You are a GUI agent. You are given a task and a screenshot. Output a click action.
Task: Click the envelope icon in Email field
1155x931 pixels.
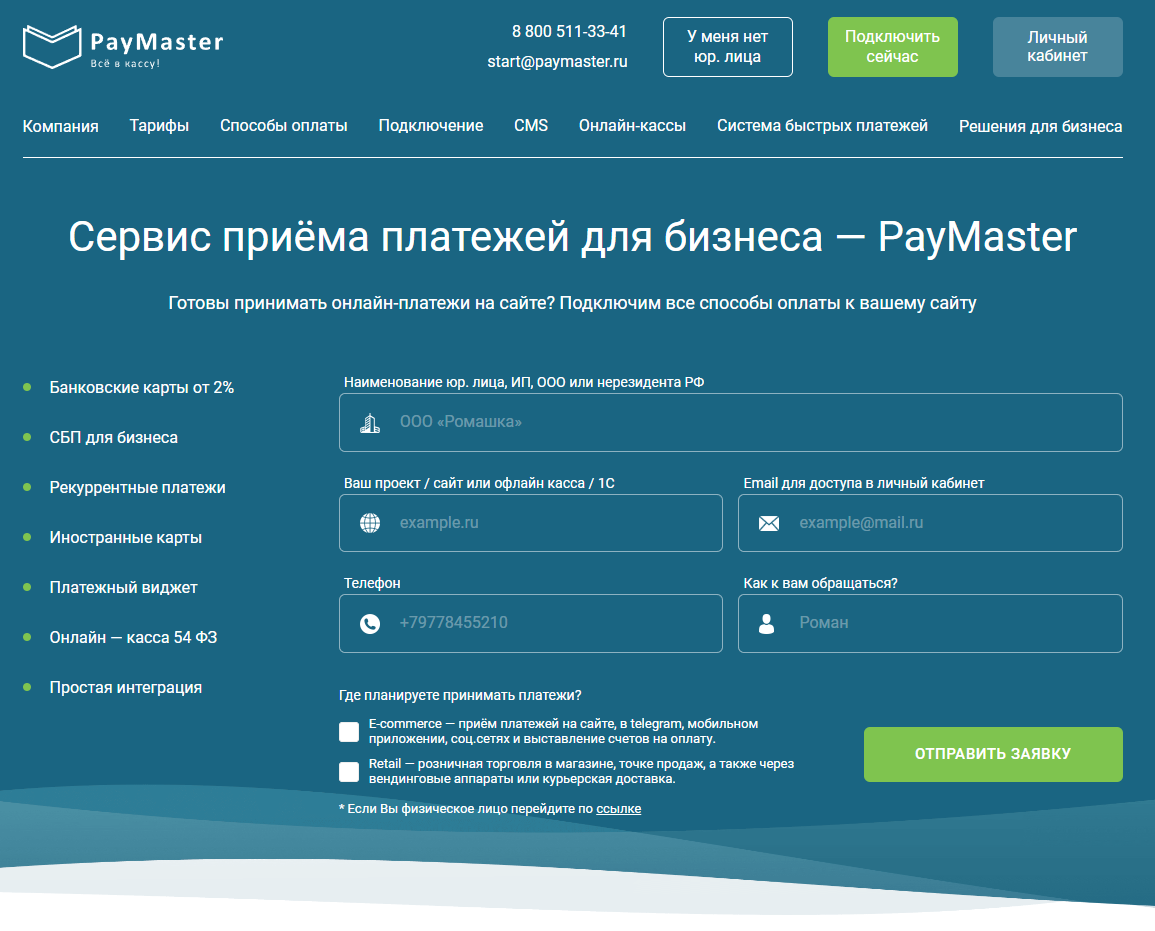coord(769,522)
